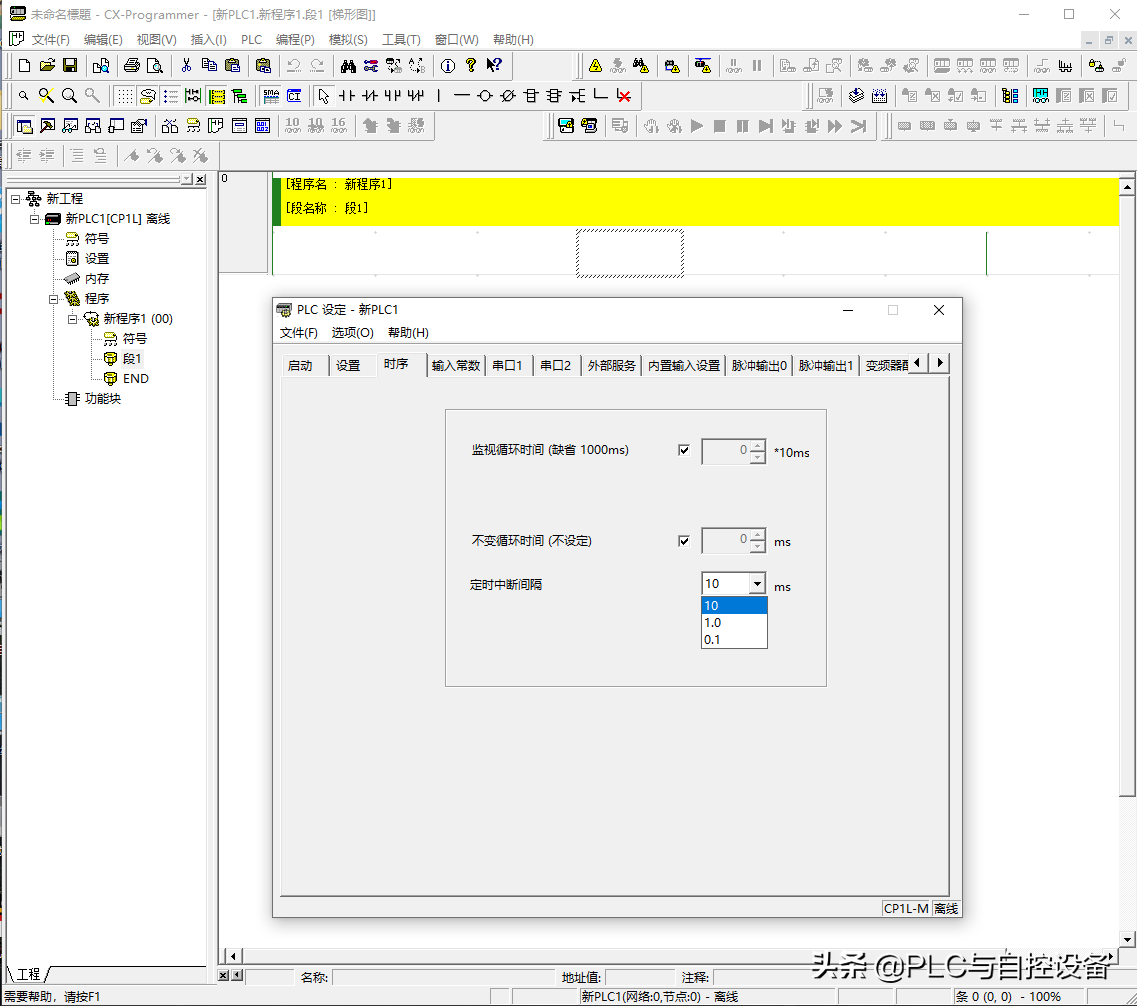Select the END item in project tree
The width and height of the screenshot is (1137, 1006).
[x=135, y=379]
